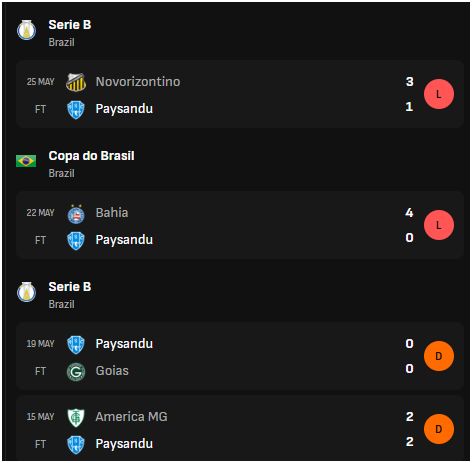Image resolution: width=472 pixels, height=463 pixels.
Task: Open the 22 MAY match date row
Action: (240, 225)
